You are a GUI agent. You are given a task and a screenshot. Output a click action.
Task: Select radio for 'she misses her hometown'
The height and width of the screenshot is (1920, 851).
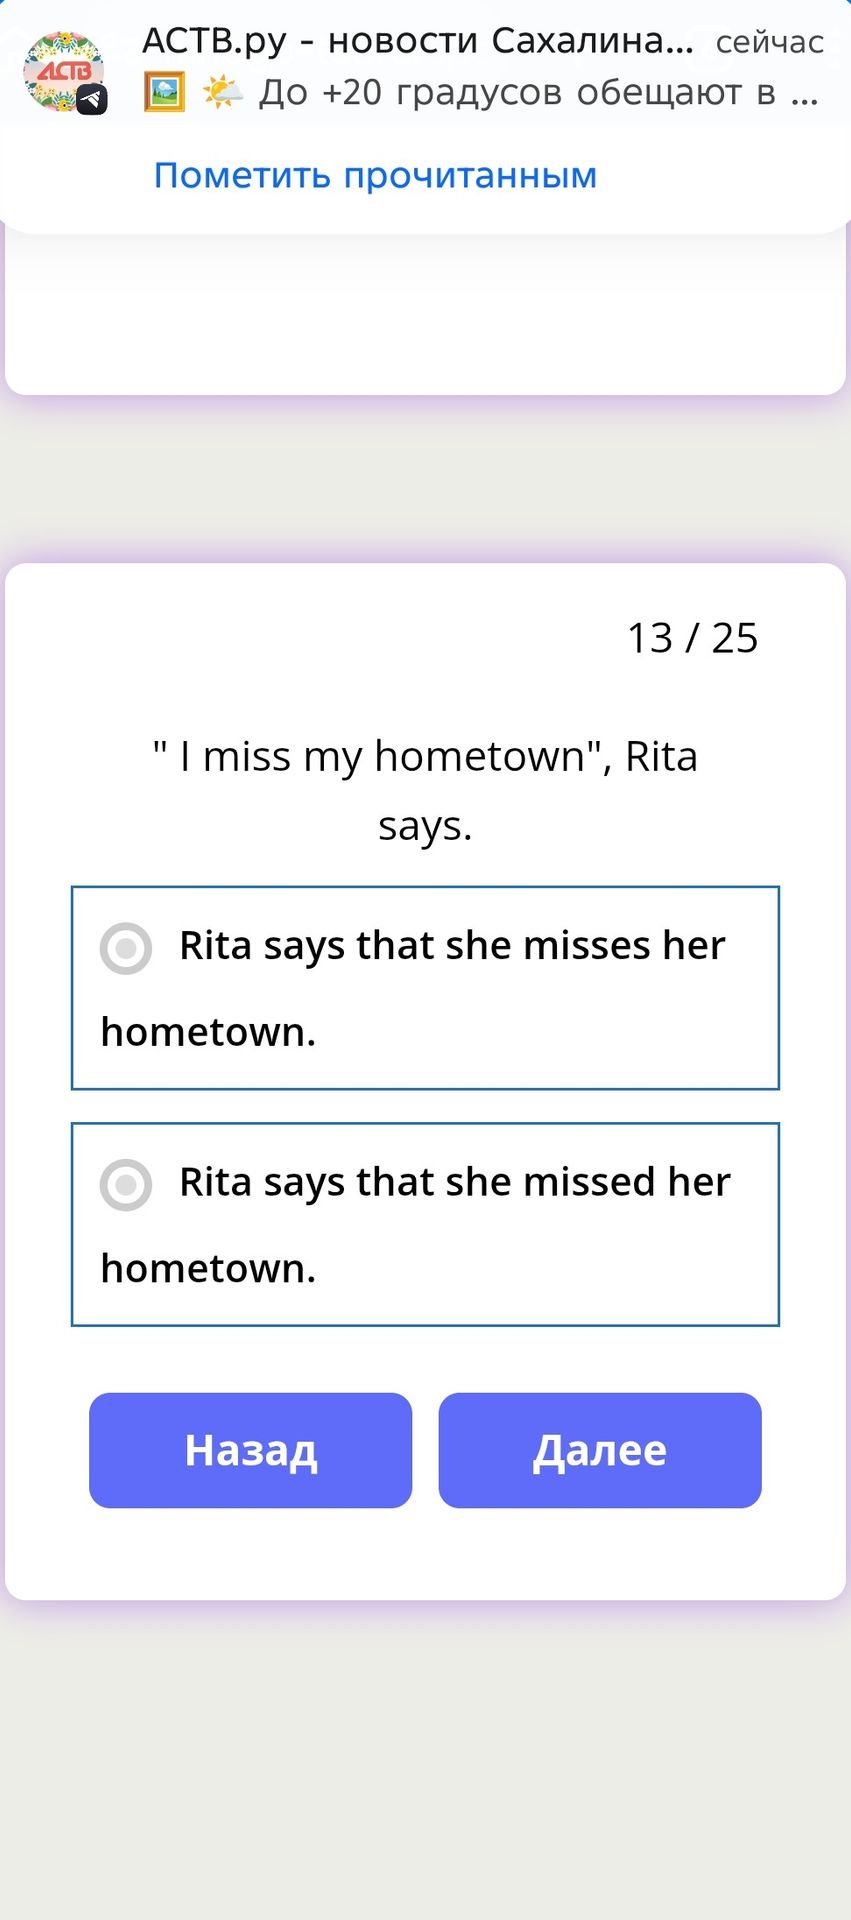(126, 948)
